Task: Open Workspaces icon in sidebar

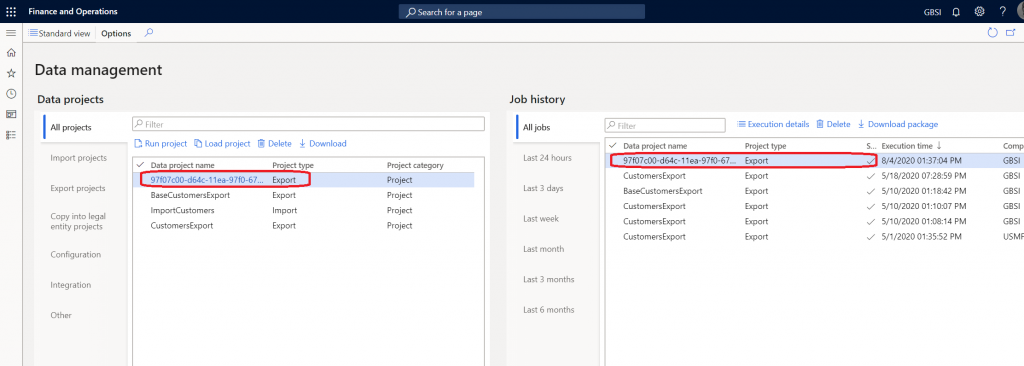Action: coord(10,114)
